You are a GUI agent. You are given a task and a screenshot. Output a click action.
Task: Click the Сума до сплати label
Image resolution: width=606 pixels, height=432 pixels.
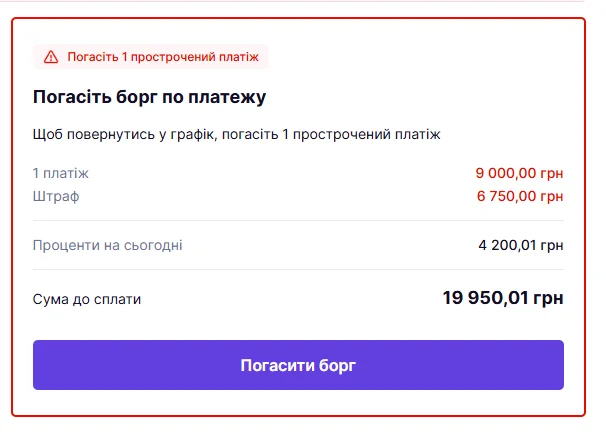pyautogui.click(x=87, y=299)
